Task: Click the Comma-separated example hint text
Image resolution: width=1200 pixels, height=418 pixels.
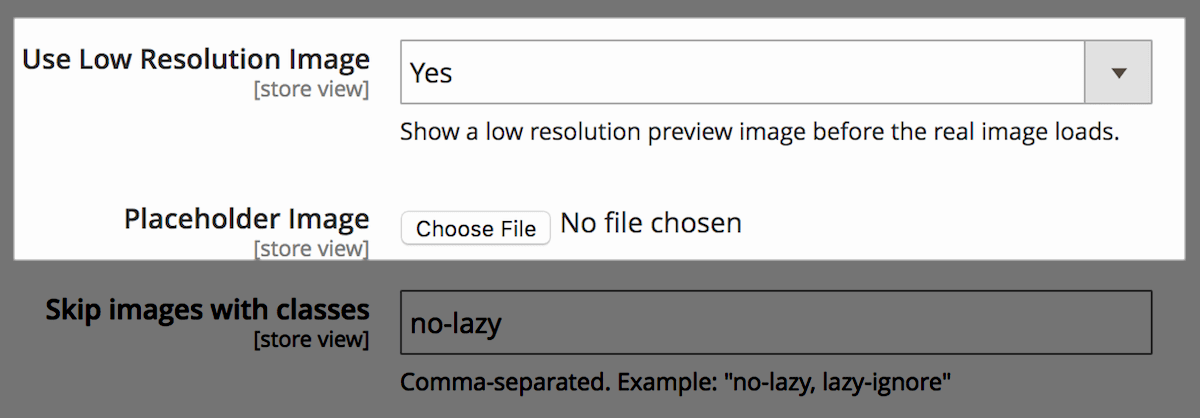Action: click(x=675, y=382)
